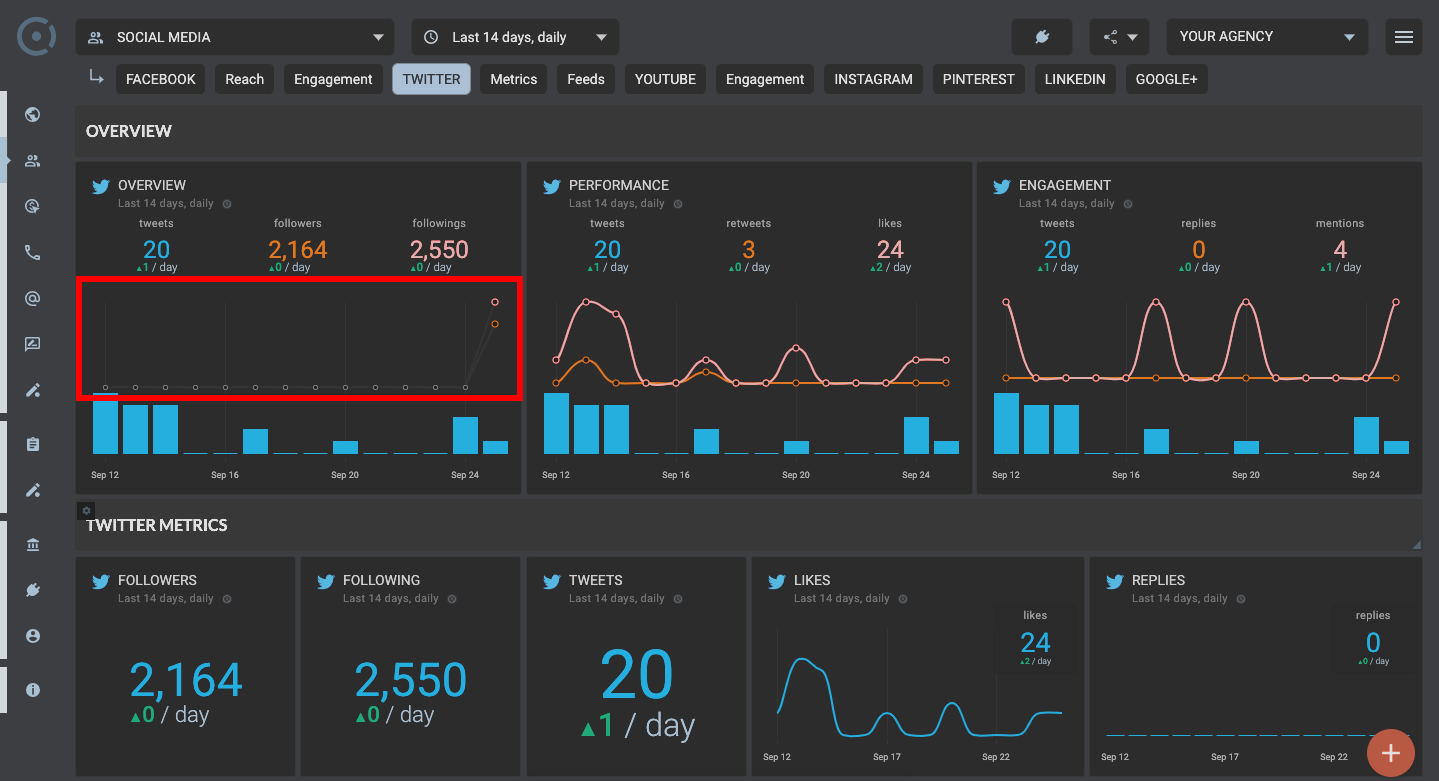Click the large 2,550 in FOLLOWING widget
This screenshot has height=781, width=1439.
[411, 681]
